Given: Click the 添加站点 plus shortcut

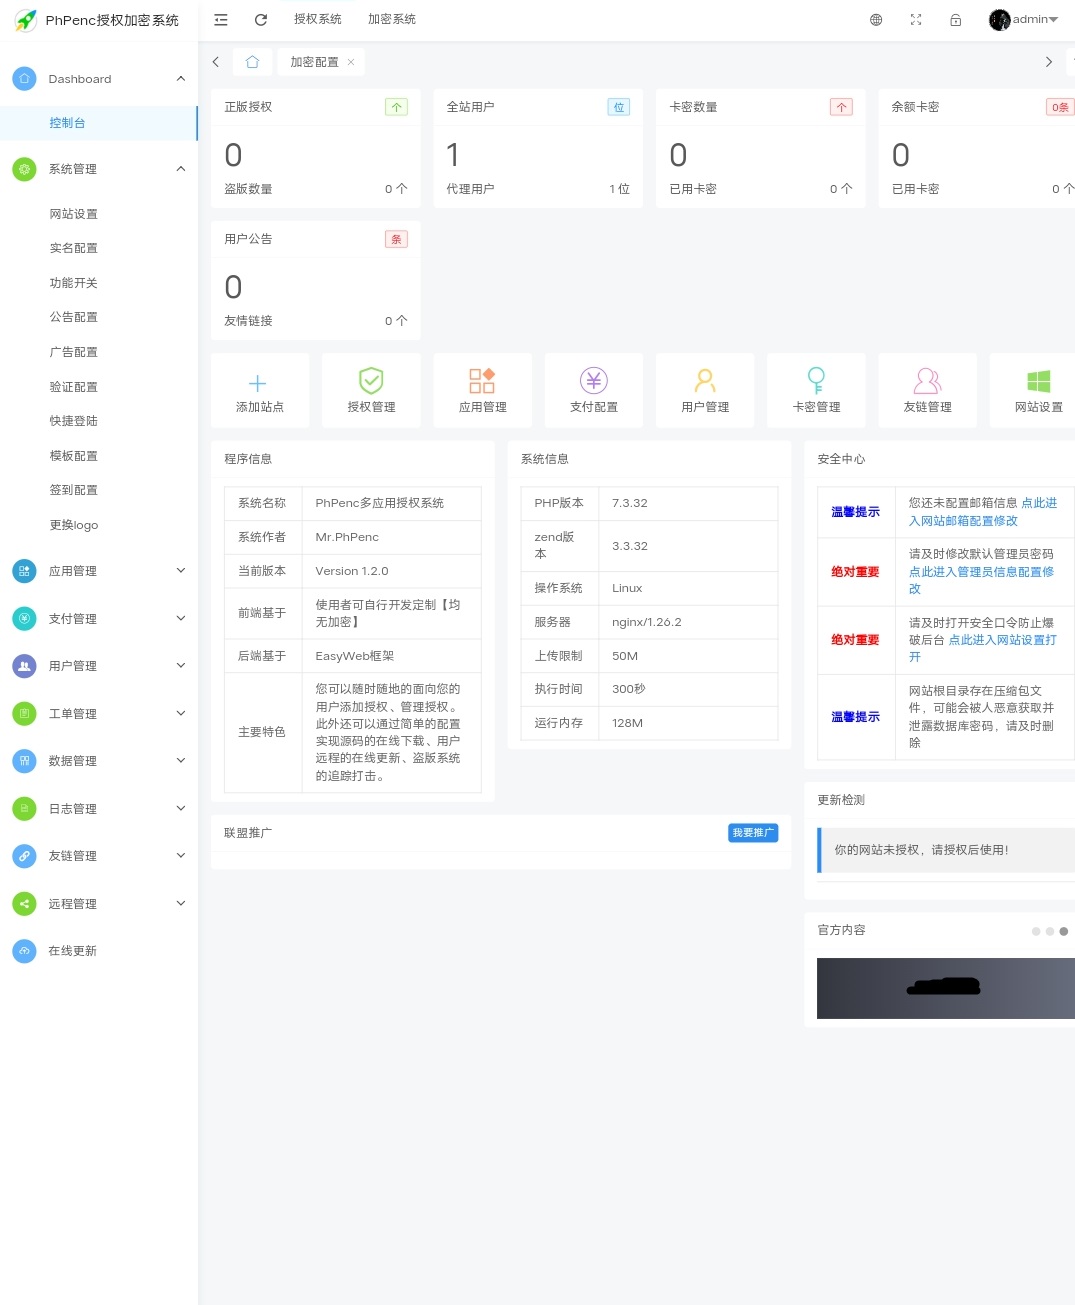Looking at the screenshot, I should click(259, 390).
